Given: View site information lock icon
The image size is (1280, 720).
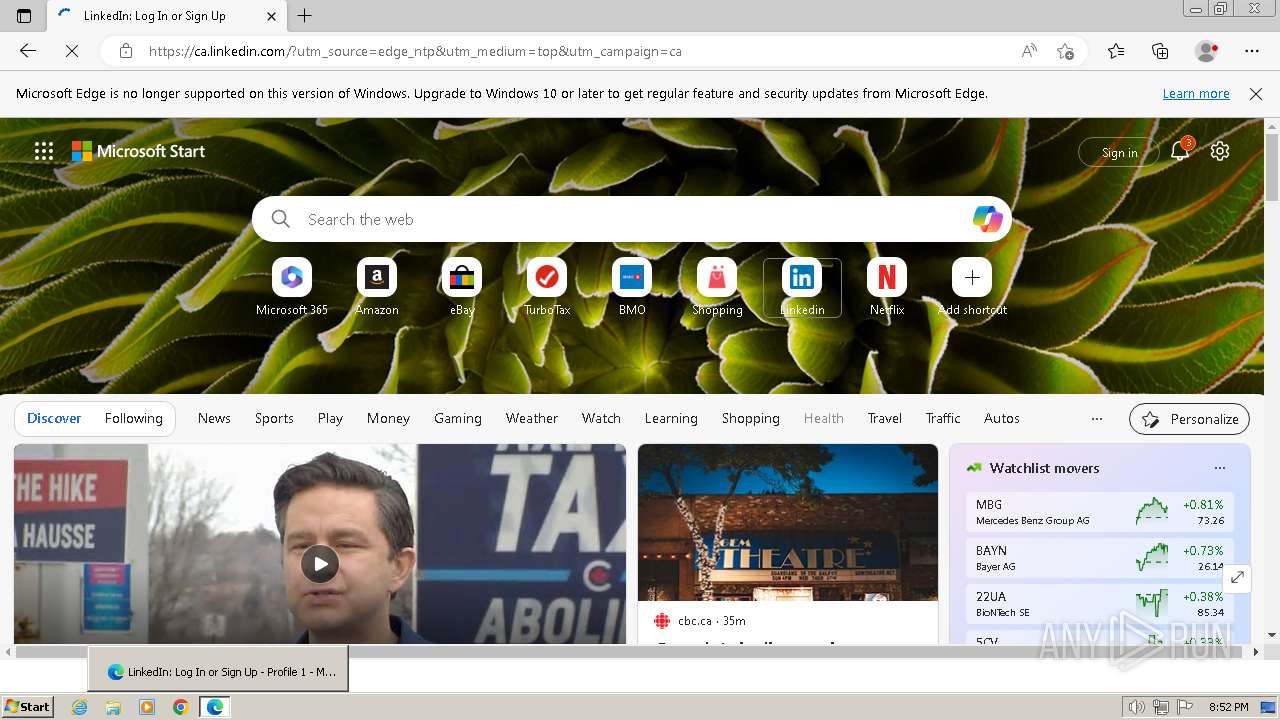Looking at the screenshot, I should [x=125, y=51].
